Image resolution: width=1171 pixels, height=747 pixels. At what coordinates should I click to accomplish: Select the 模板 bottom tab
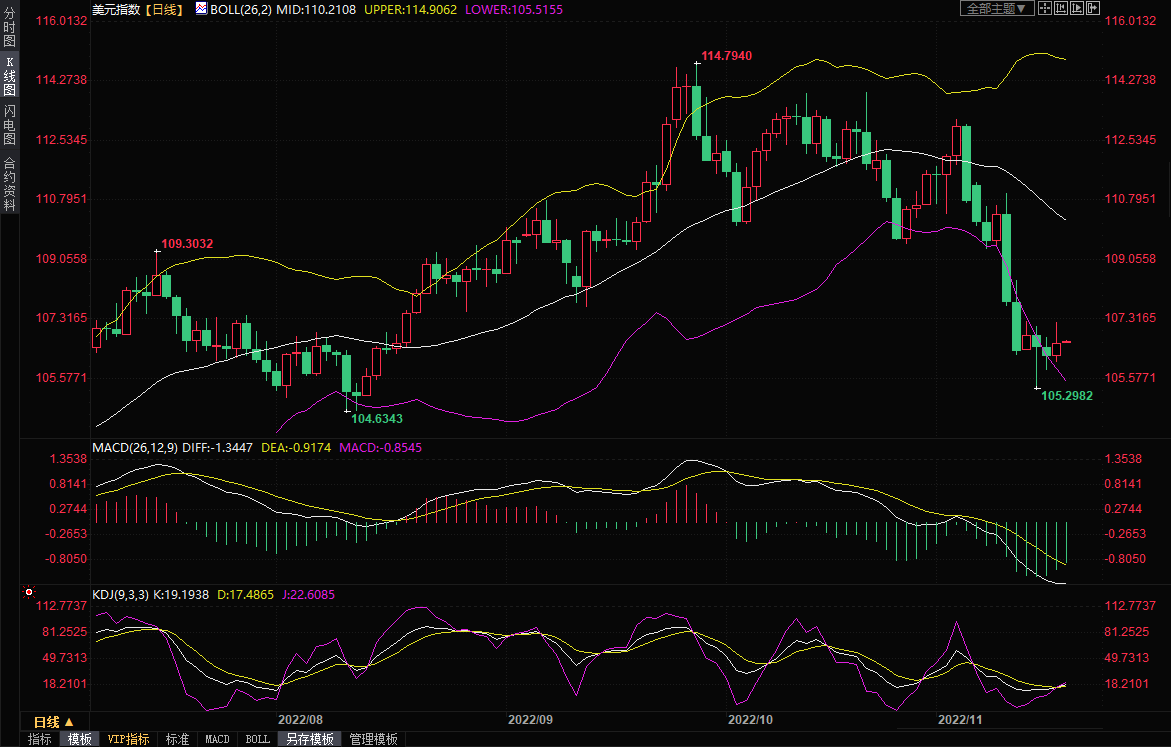click(80, 739)
